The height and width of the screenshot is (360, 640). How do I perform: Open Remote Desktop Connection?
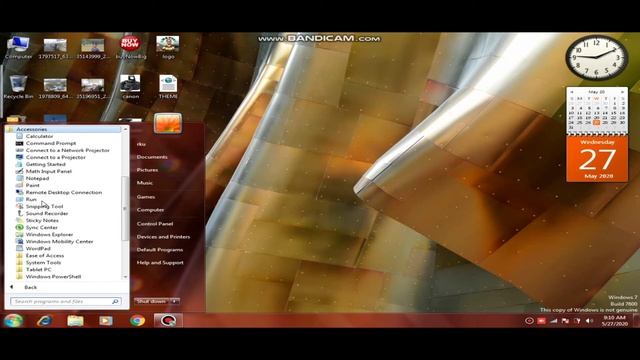64,192
